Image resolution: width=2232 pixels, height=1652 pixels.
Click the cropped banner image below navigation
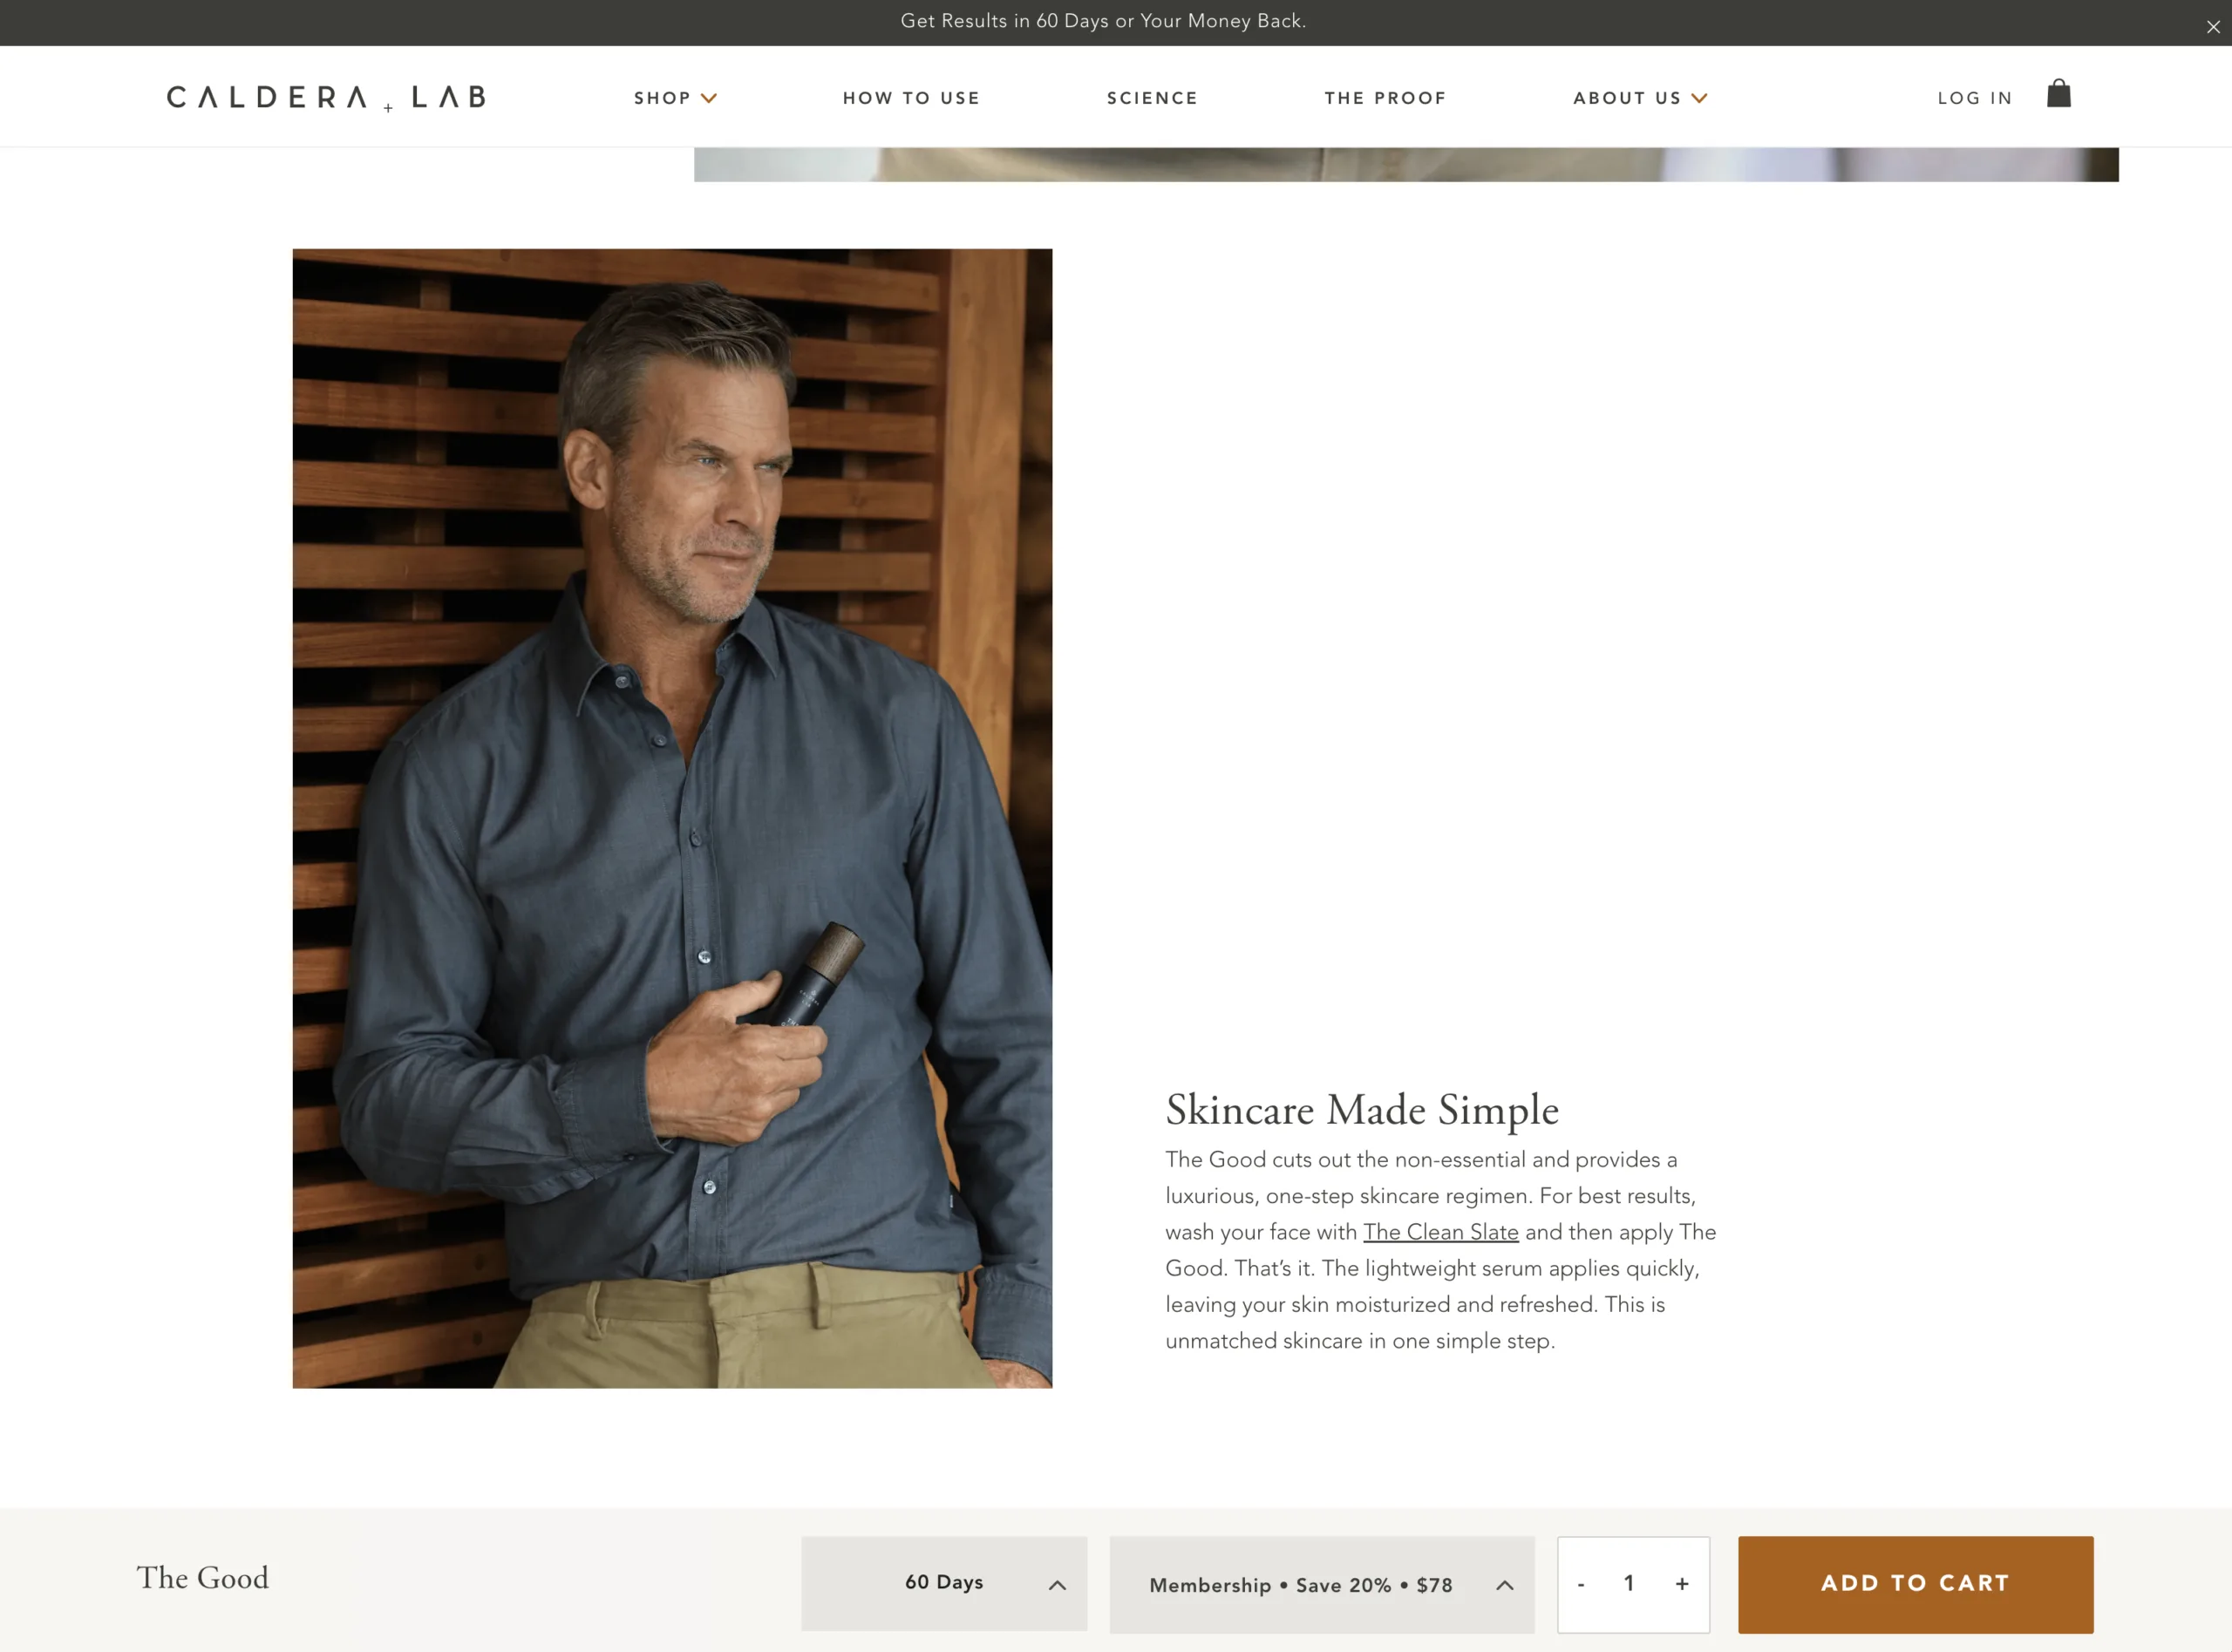click(x=1406, y=164)
